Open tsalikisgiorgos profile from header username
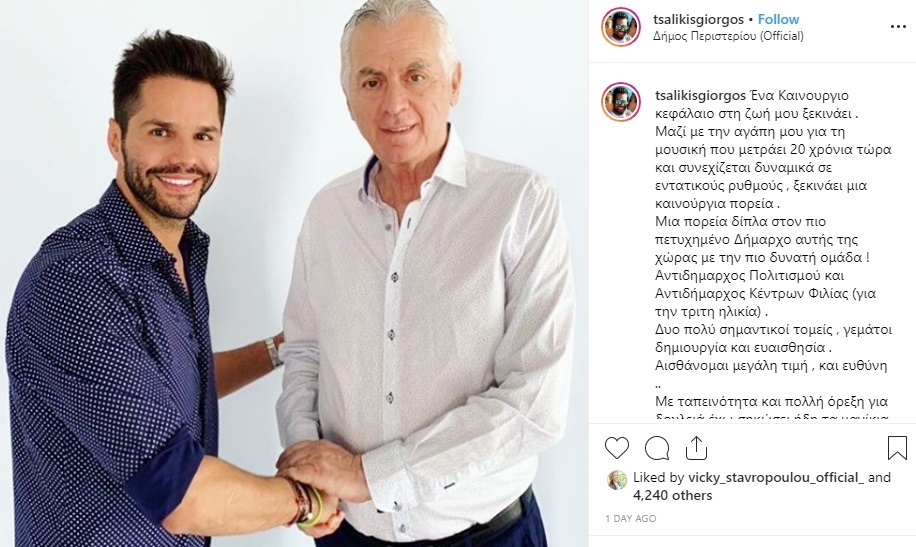This screenshot has width=916, height=547. point(698,19)
